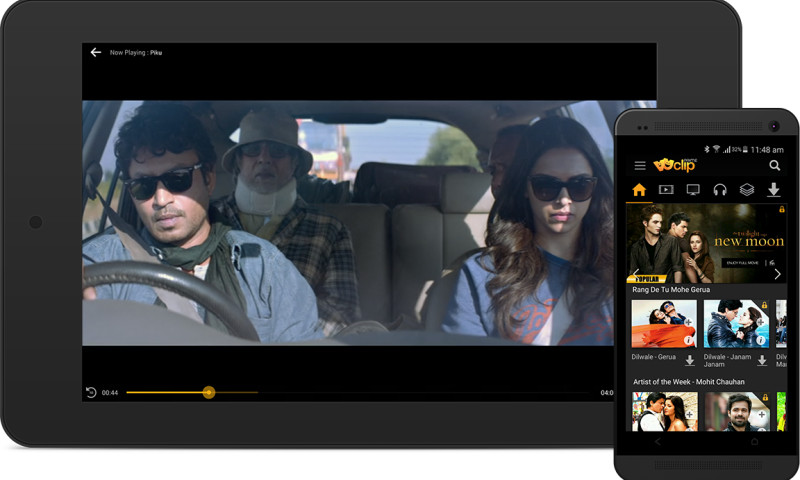Screen dimensions: 800x480
Task: Click info icon on Dilwale - Janam Janam thumbnail
Action: pos(761,340)
